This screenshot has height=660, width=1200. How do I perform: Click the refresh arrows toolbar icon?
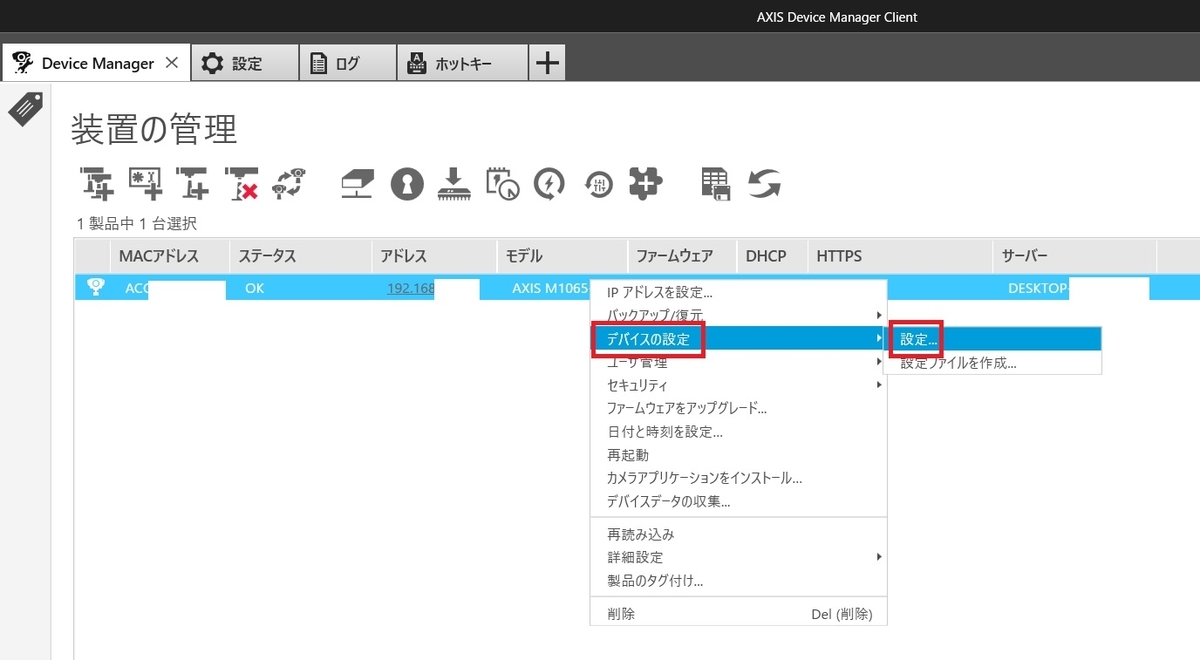click(x=763, y=183)
